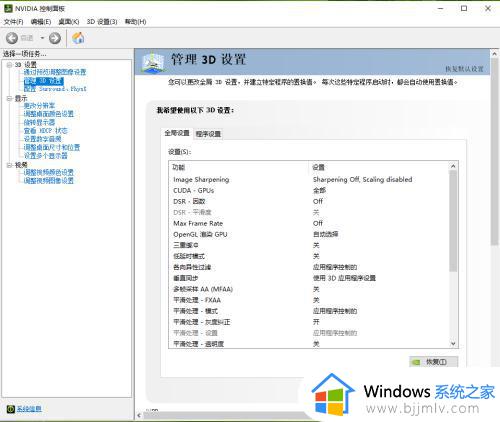Select 调整视频图像设置 in the tree
500x422 pixels.
(x=49, y=181)
